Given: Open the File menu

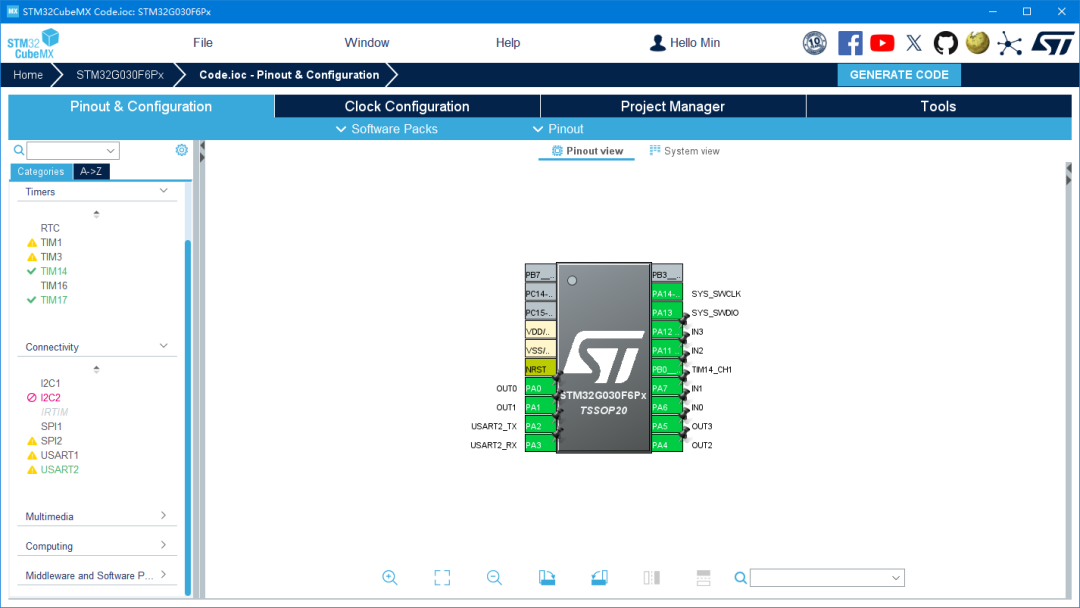Looking at the screenshot, I should (202, 43).
